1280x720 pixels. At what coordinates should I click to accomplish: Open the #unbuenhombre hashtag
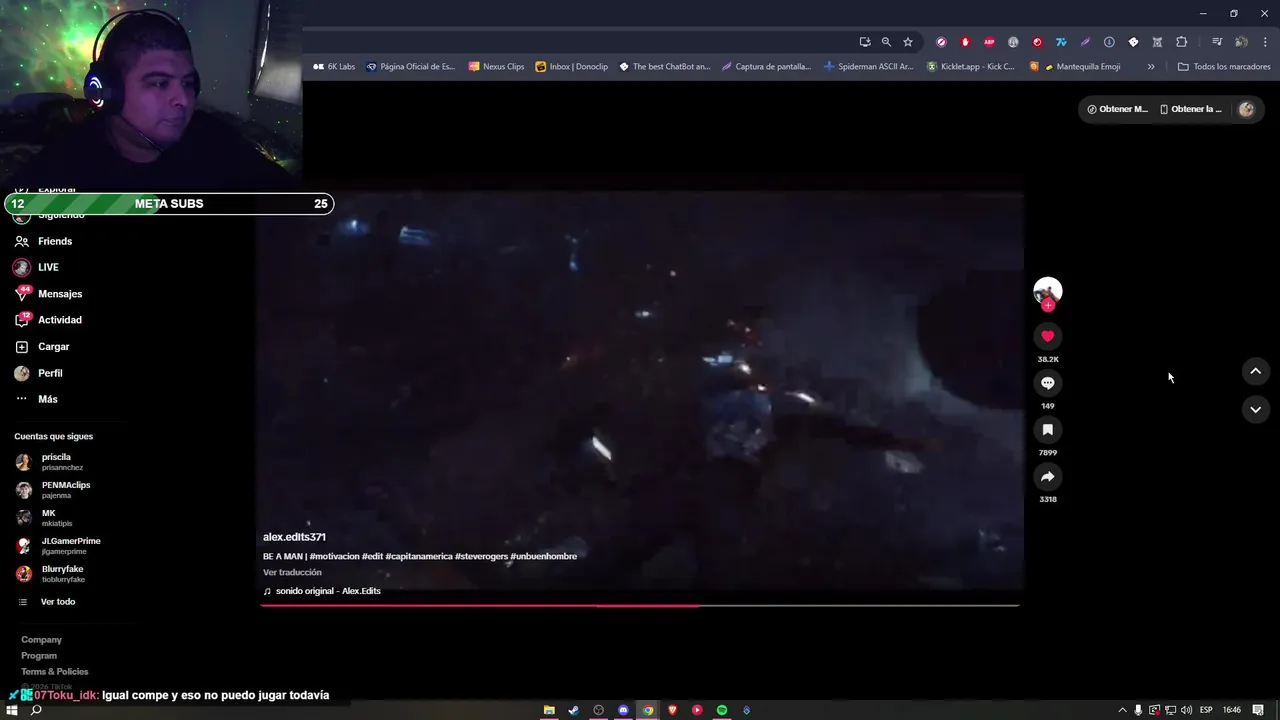543,556
